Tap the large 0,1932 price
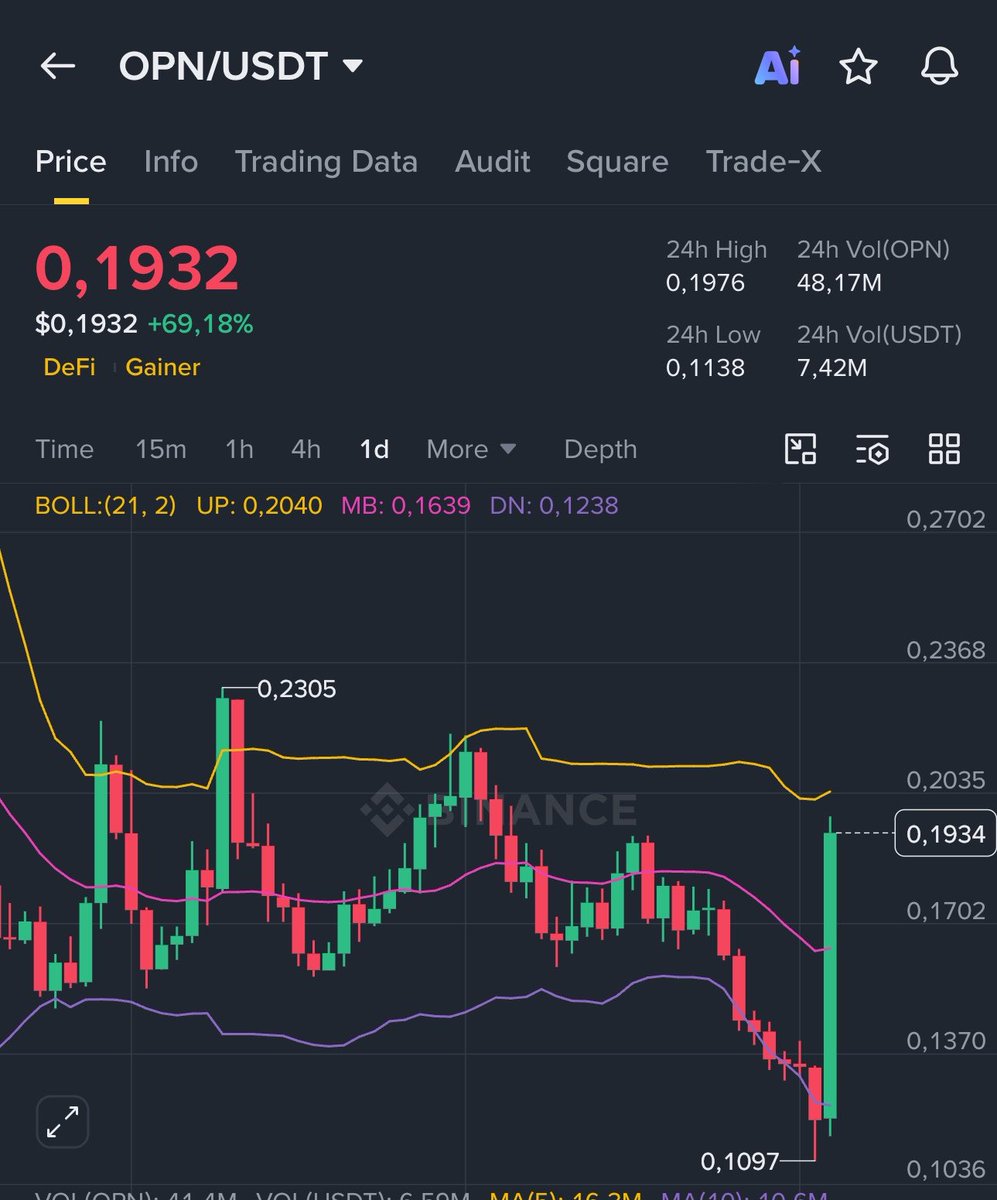This screenshot has width=997, height=1200. click(137, 268)
